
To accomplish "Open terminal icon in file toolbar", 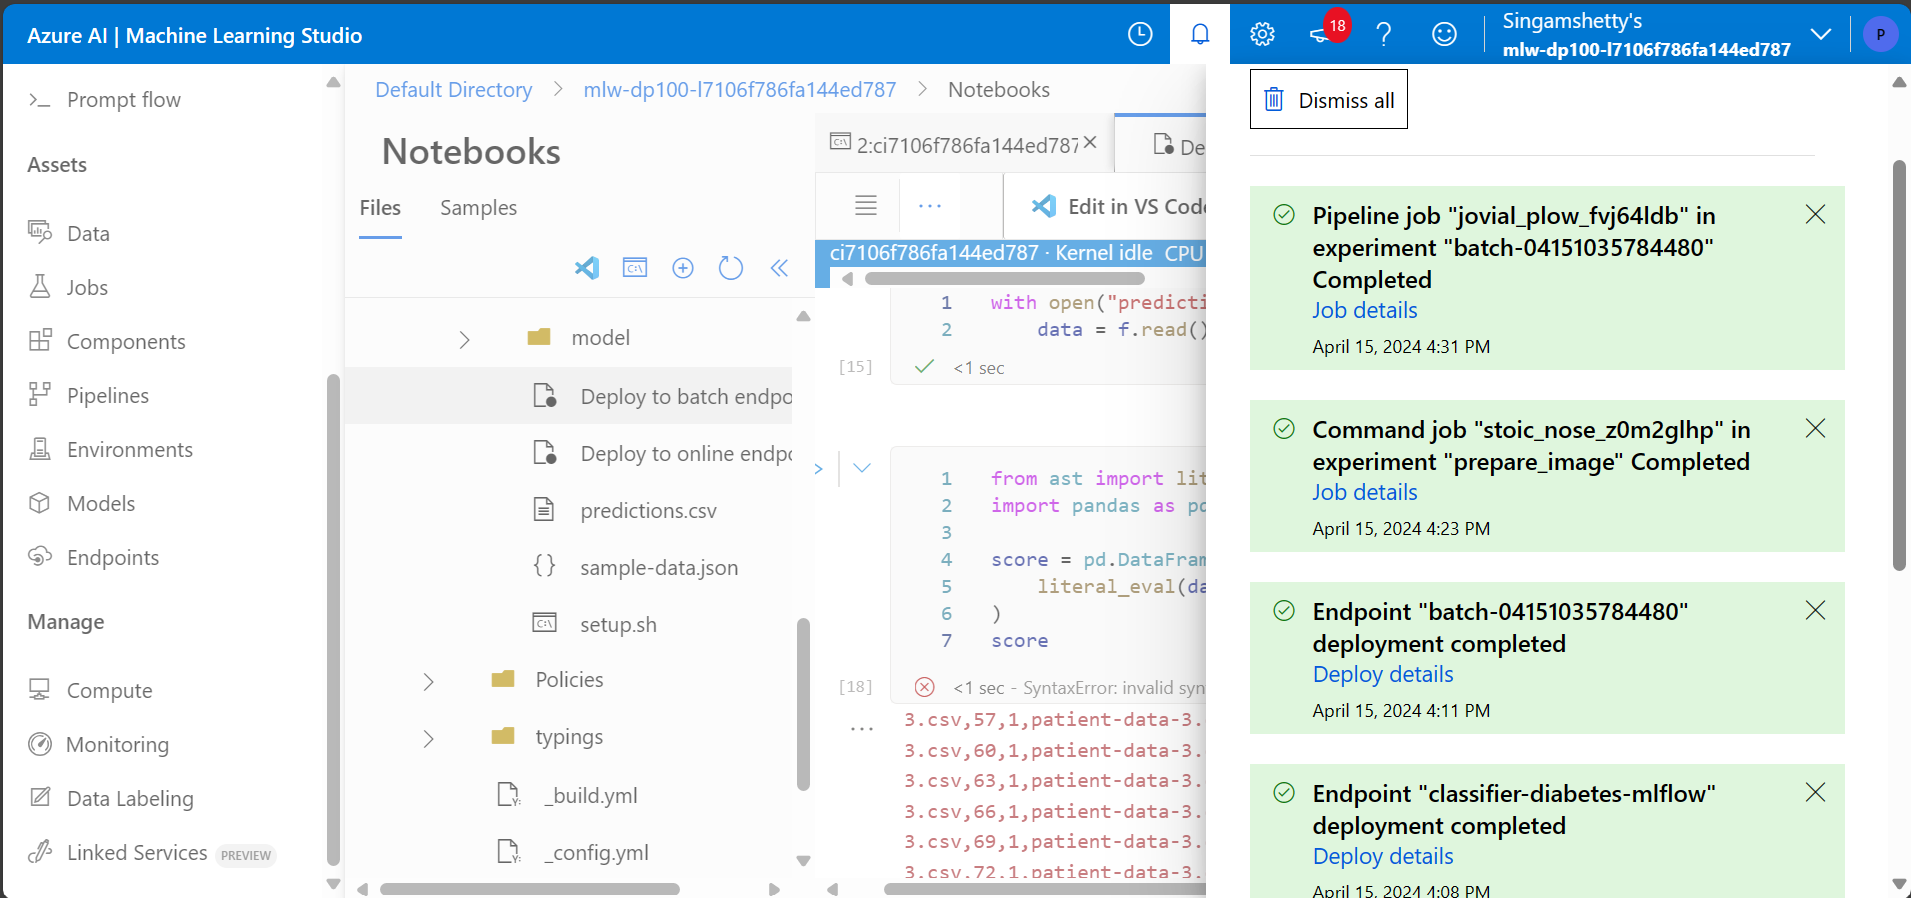I will (x=635, y=268).
